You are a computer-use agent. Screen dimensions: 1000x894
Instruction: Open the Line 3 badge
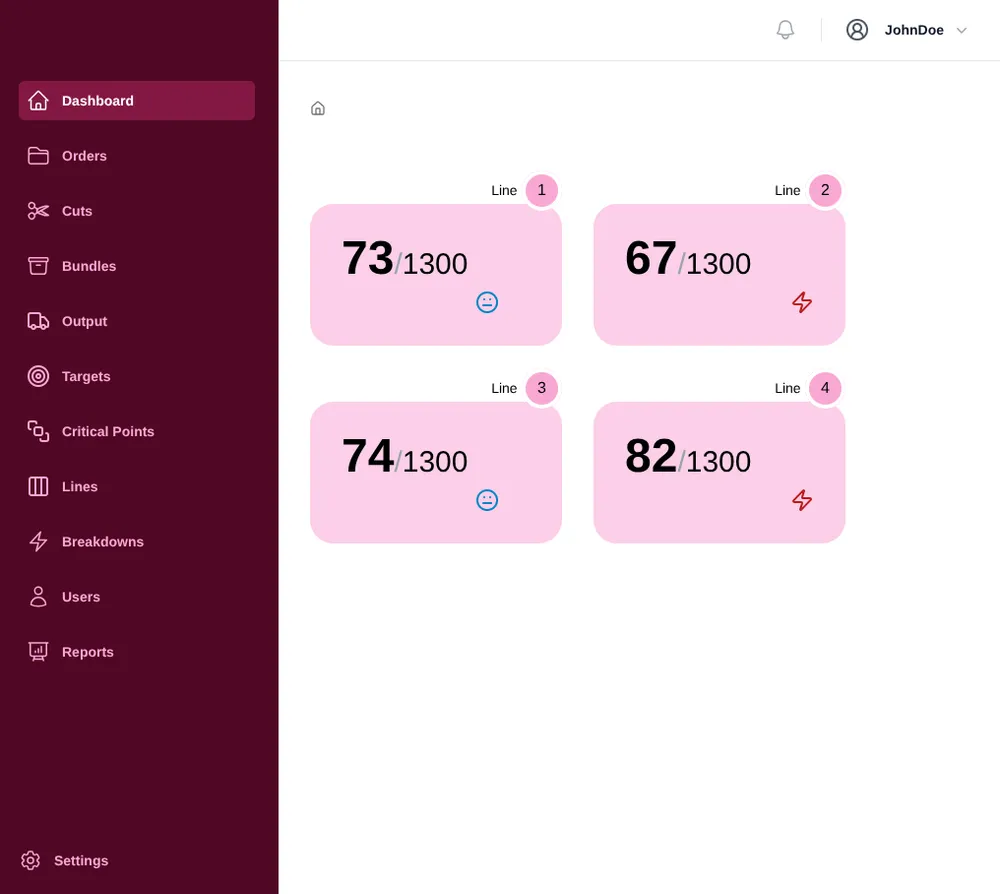[x=541, y=387]
